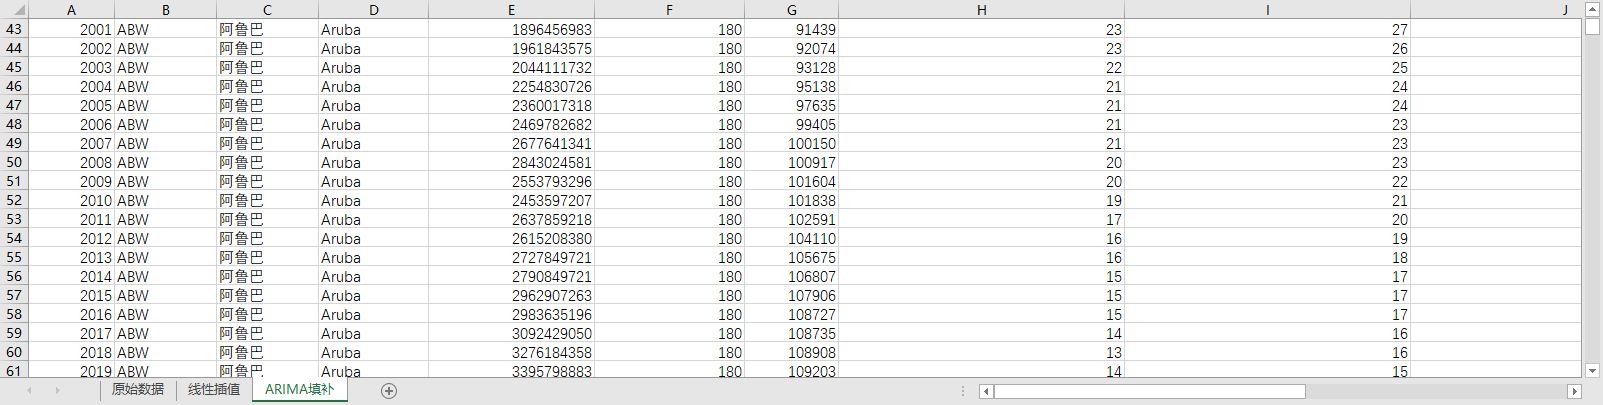Select row 47 header
The width and height of the screenshot is (1603, 405).
tap(14, 106)
